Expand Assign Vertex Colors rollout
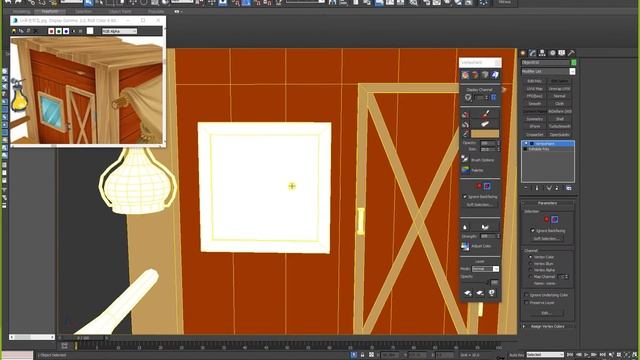 pos(548,327)
